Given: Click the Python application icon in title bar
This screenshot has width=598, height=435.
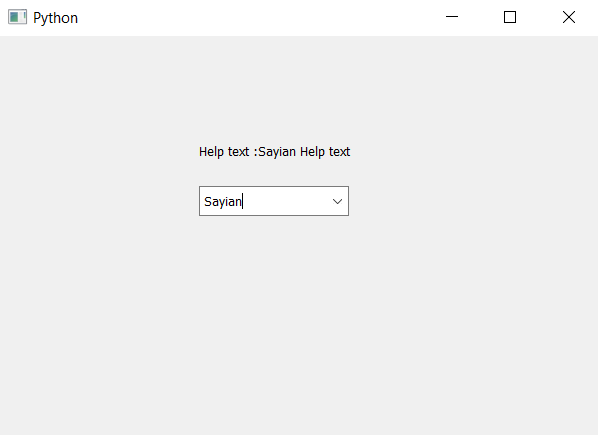Looking at the screenshot, I should pos(17,18).
